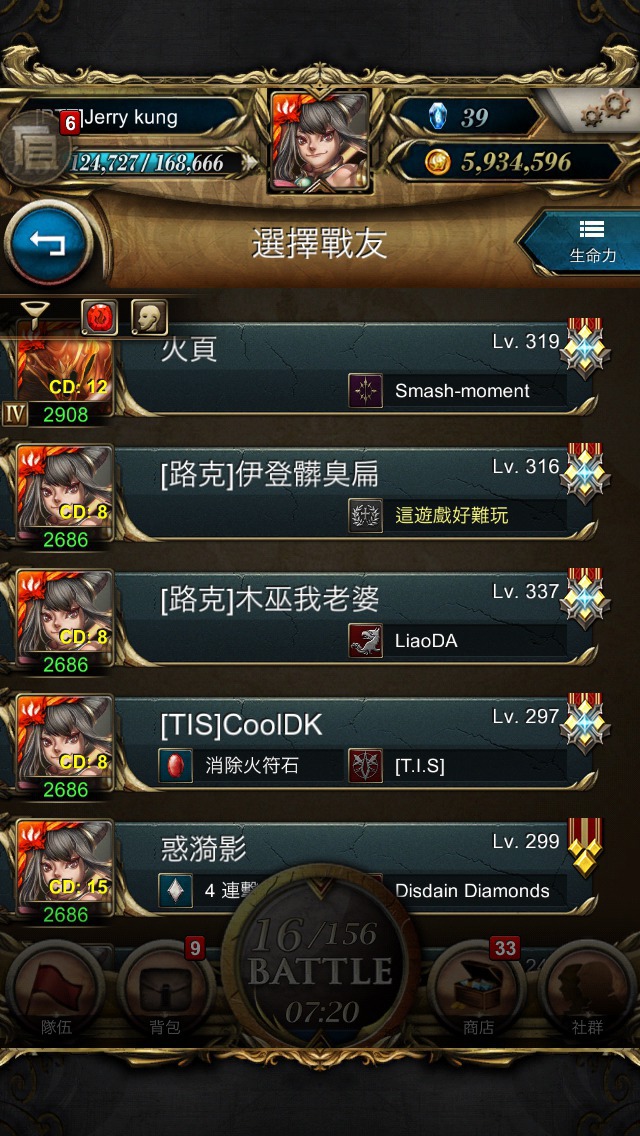
Task: Click the LiaoDA guild dragon emblem
Action: [365, 641]
